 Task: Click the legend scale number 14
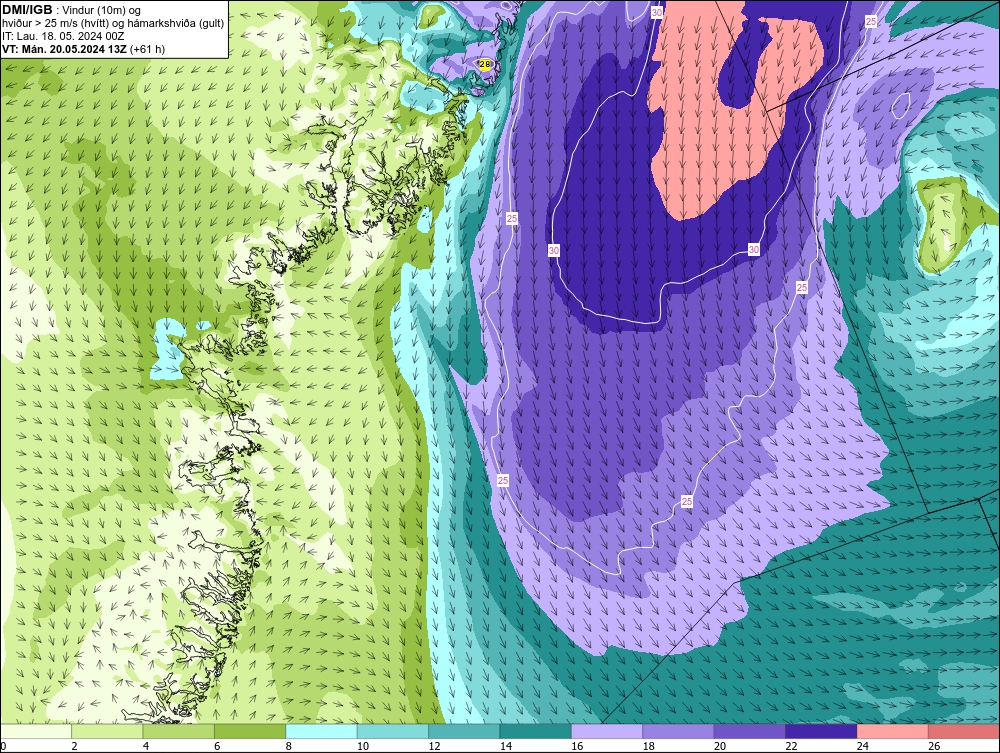(x=506, y=746)
